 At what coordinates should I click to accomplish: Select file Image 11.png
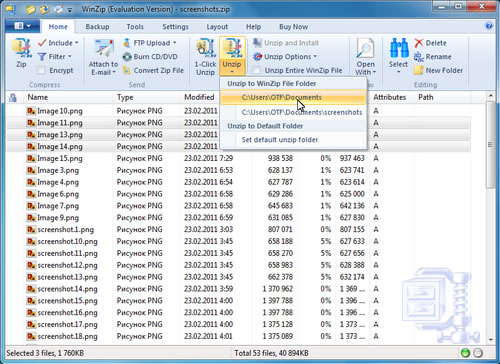click(60, 123)
